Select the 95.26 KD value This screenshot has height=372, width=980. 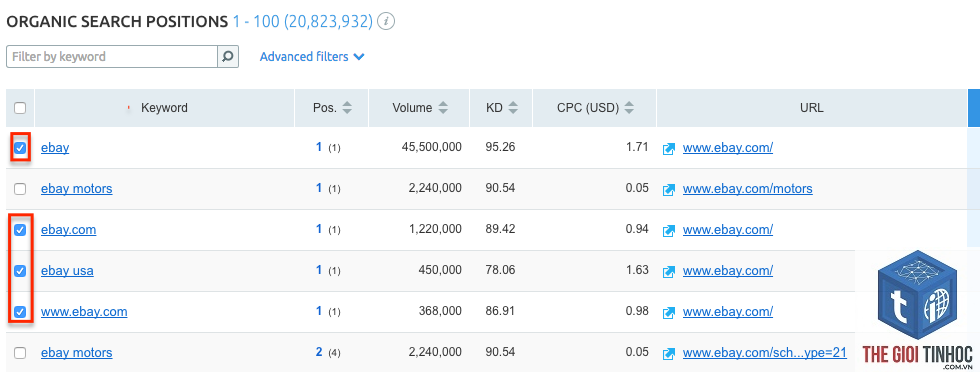tap(500, 148)
